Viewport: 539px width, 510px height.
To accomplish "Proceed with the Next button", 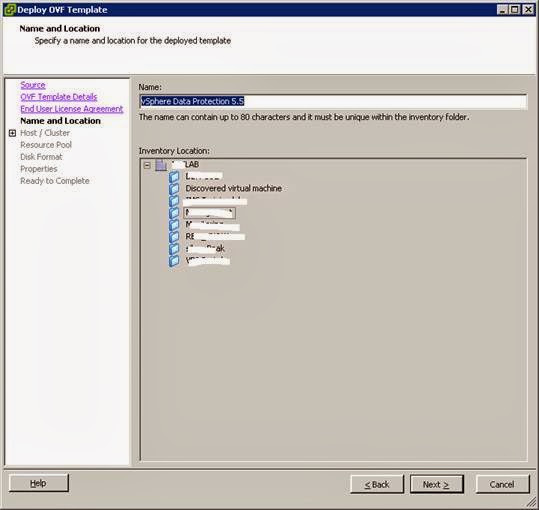I will 437,484.
